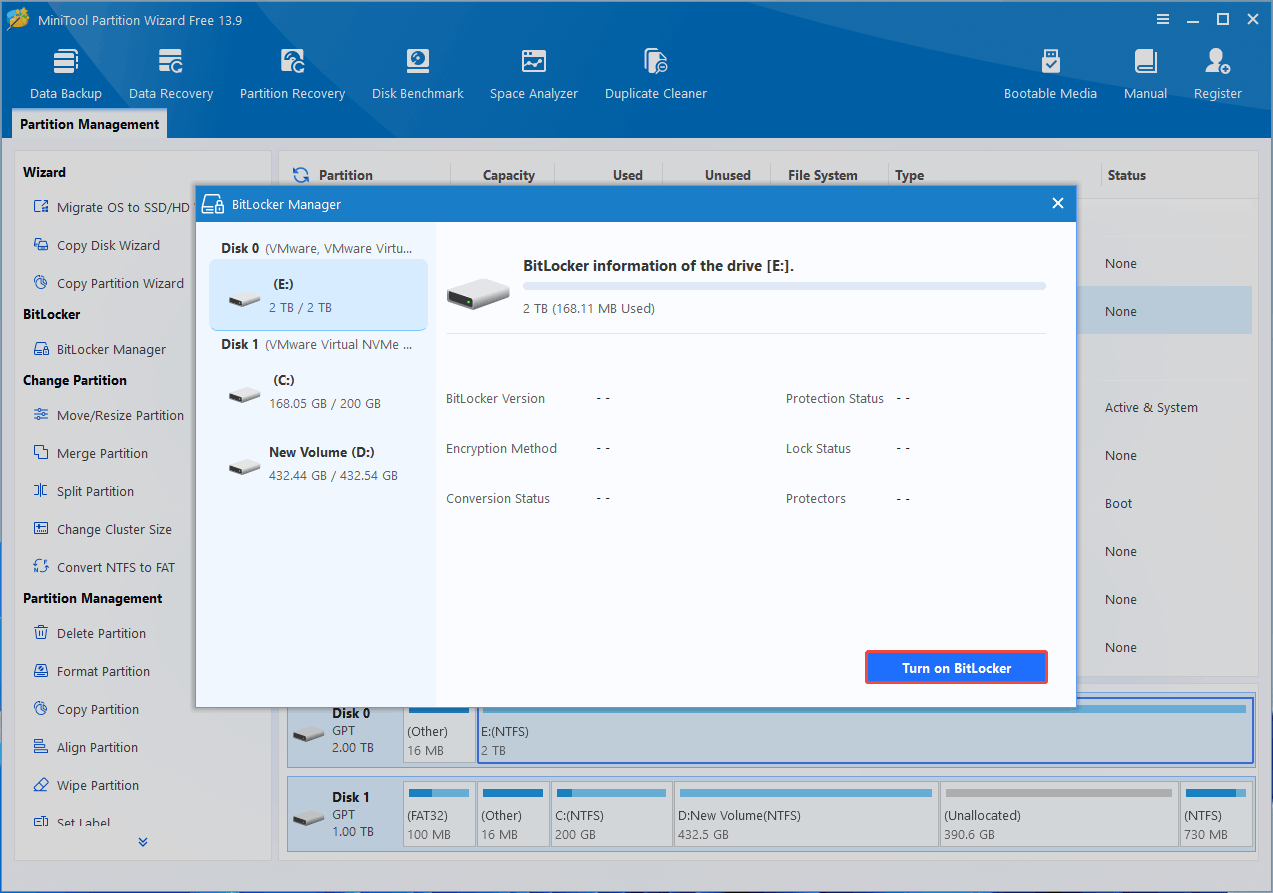Launch Data Recovery tool
The image size is (1273, 893).
pos(171,74)
